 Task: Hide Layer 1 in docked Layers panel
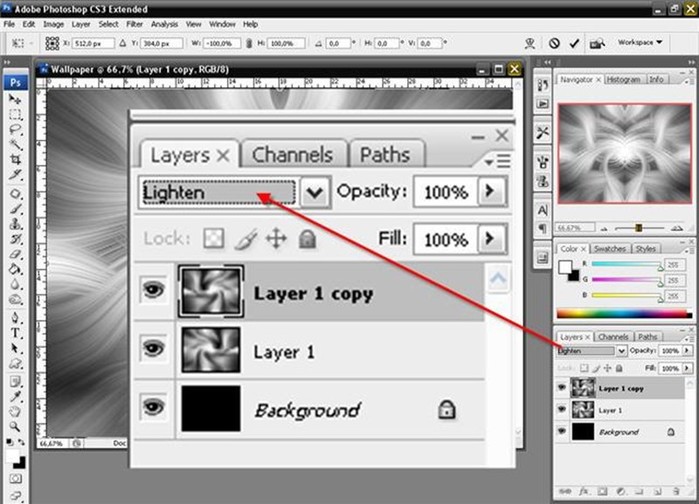[x=562, y=409]
